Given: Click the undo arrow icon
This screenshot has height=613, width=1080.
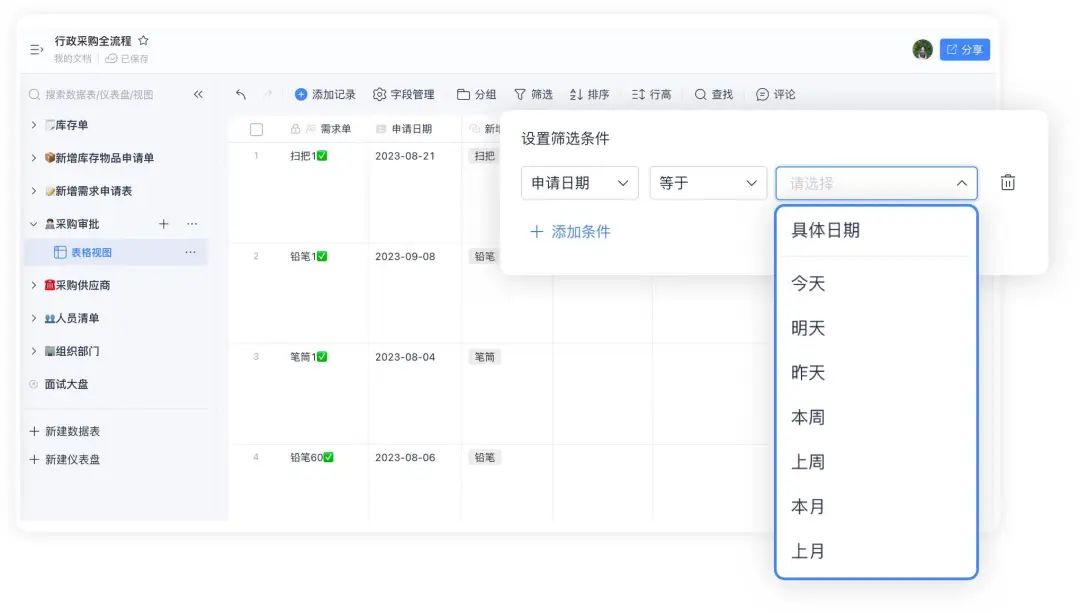Looking at the screenshot, I should point(241,95).
